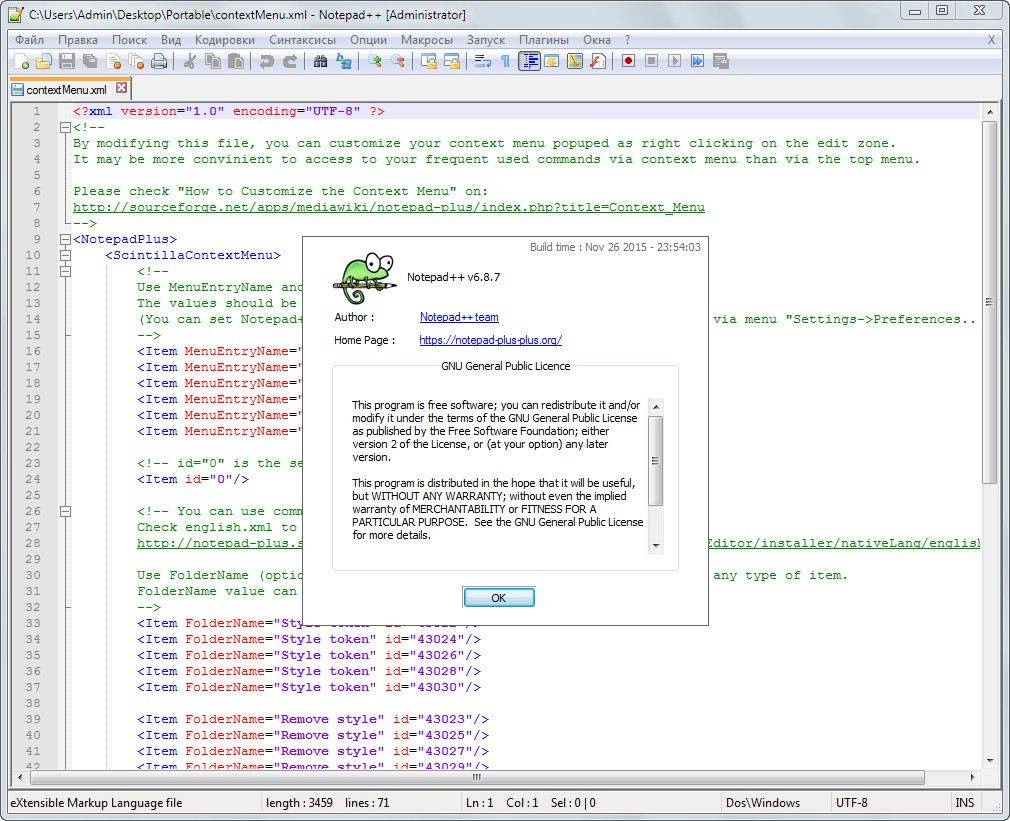
Task: Open the Replace toolbar icon
Action: pos(344,61)
